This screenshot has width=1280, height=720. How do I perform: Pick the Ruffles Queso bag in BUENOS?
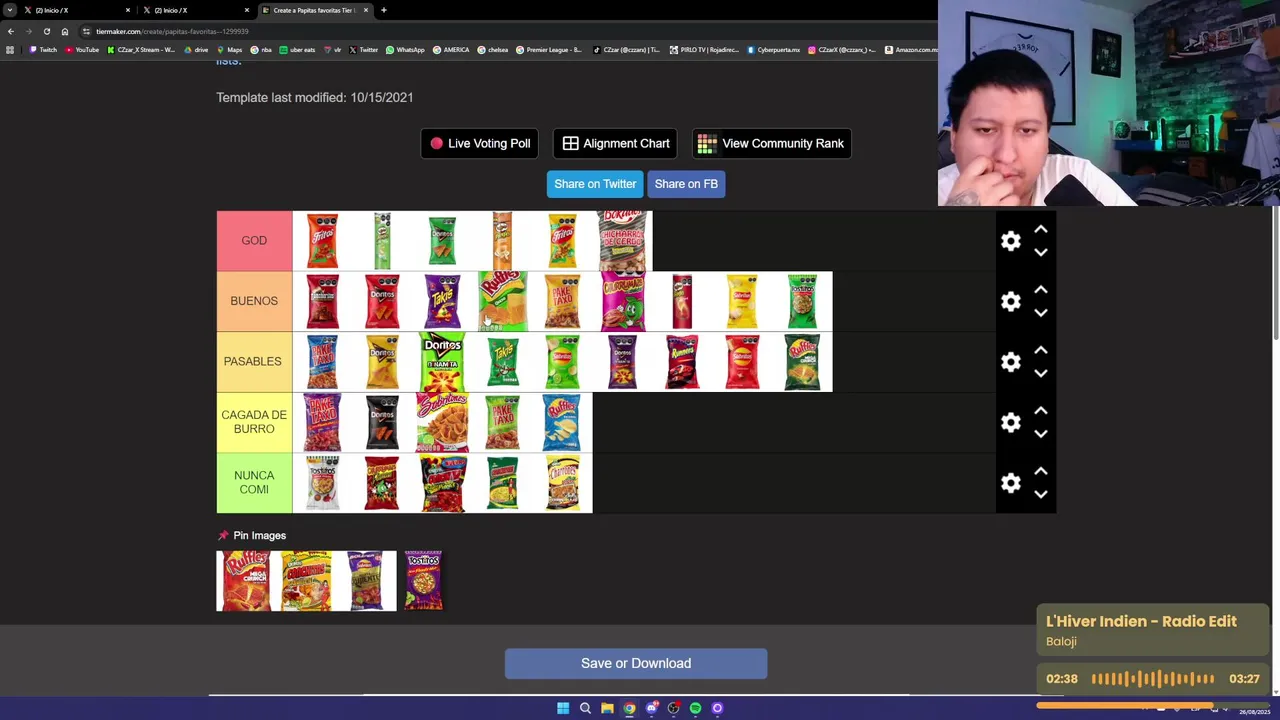pos(503,299)
